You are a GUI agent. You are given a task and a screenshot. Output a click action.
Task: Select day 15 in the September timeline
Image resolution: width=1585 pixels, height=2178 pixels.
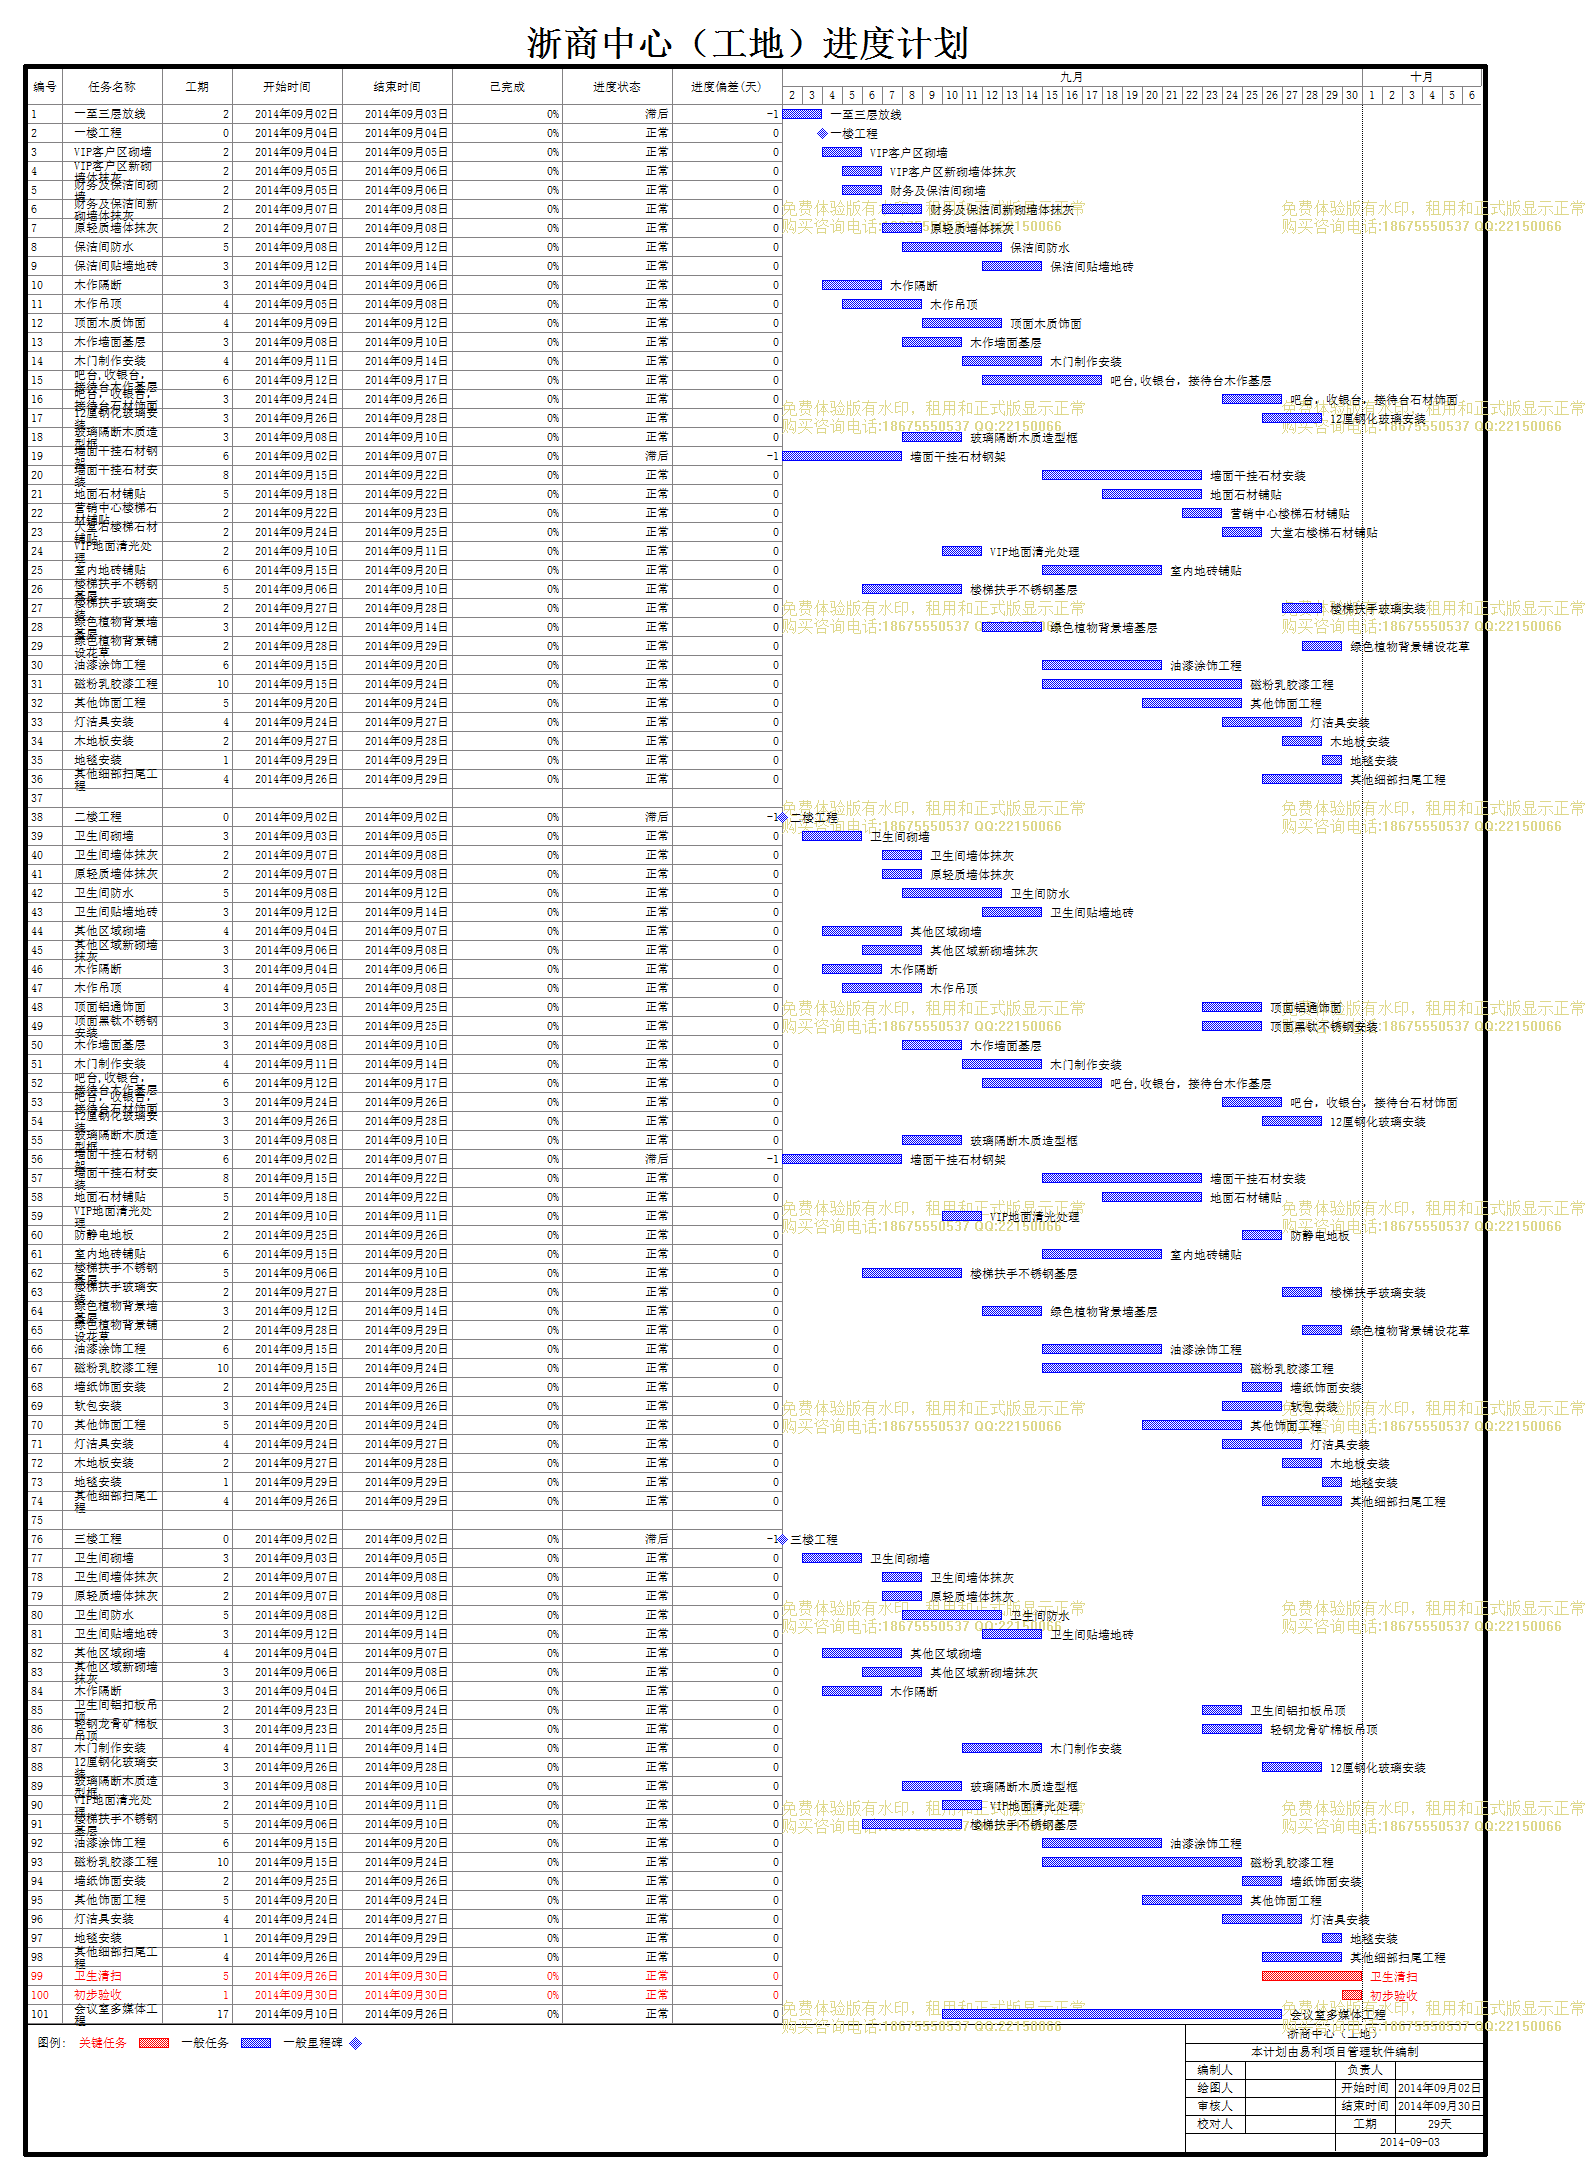(1052, 96)
